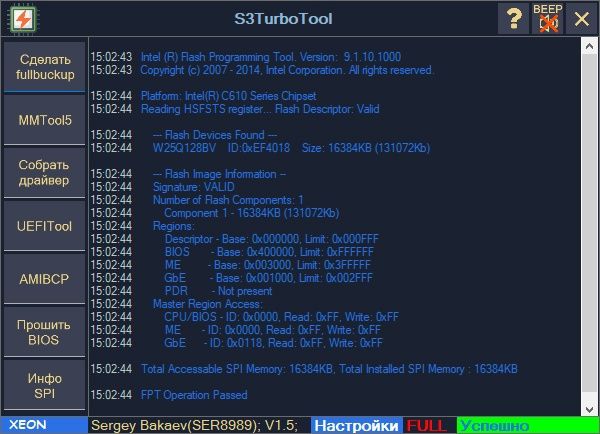Click the green Успешно status indicator
This screenshot has width=600, height=434.
pos(528,426)
